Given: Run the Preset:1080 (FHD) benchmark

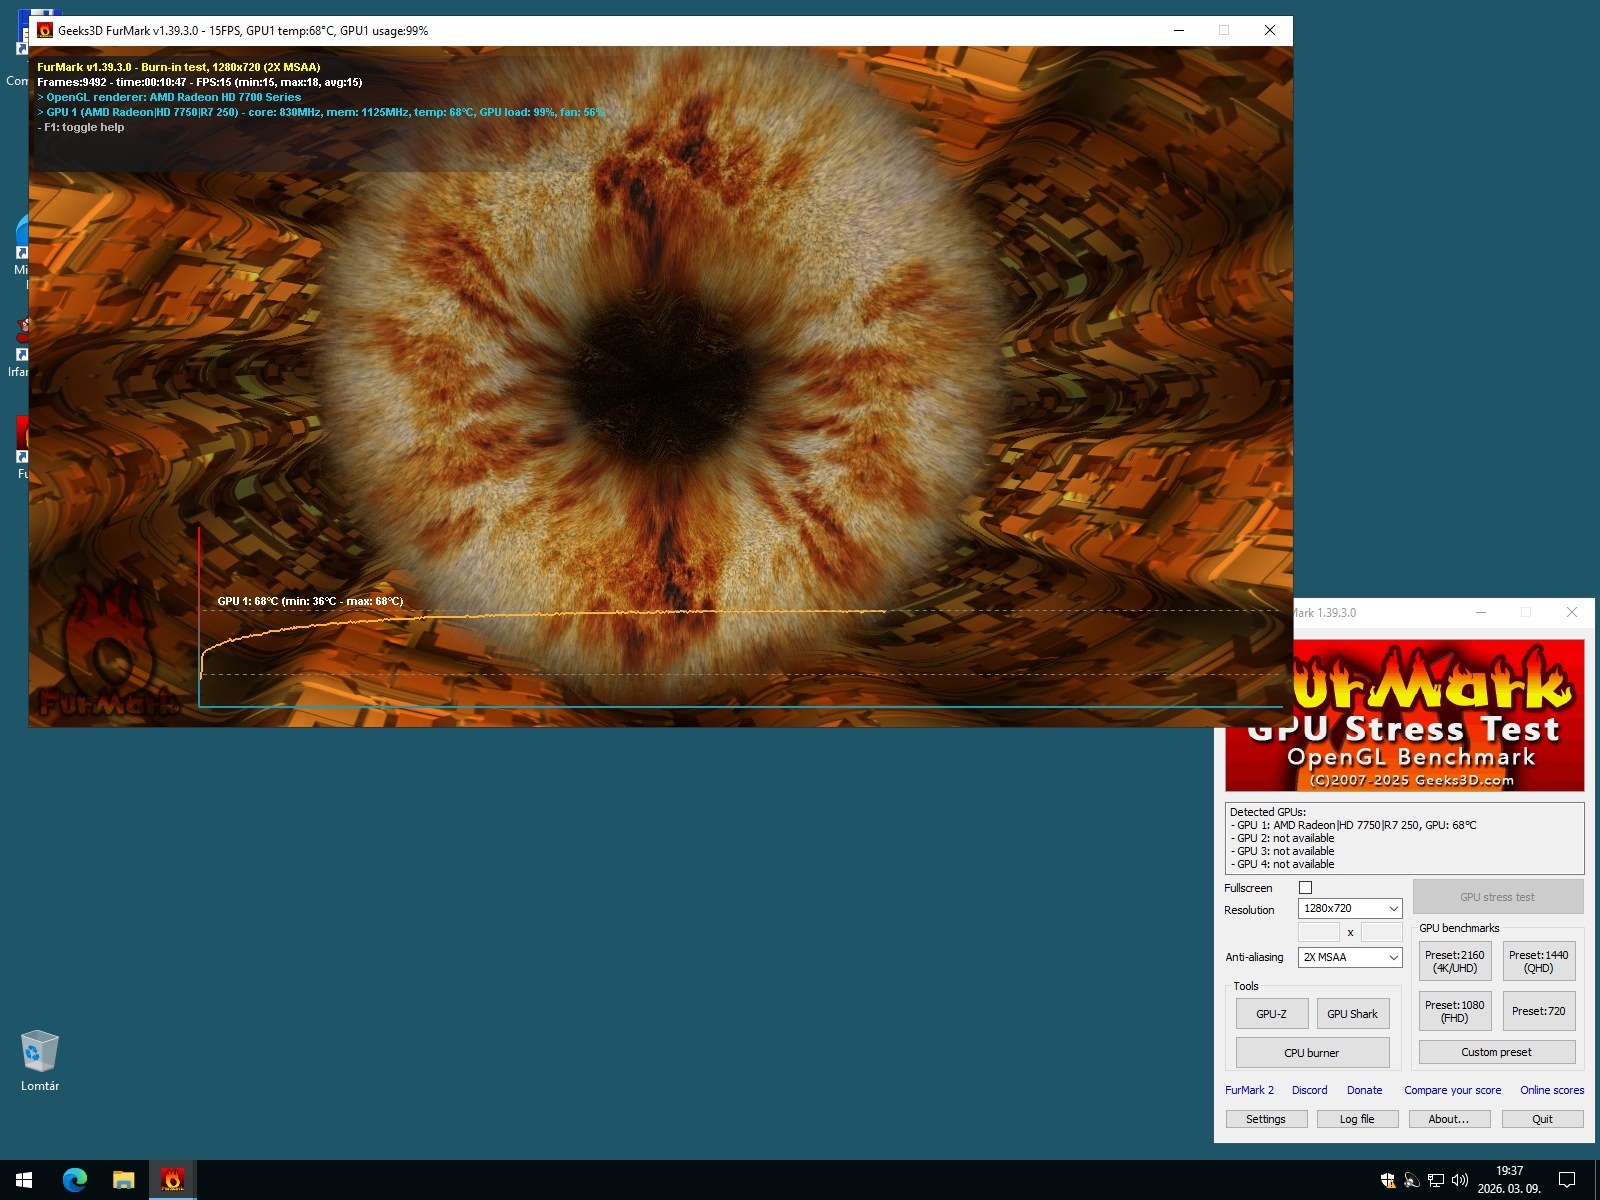Looking at the screenshot, I should 1455,1011.
